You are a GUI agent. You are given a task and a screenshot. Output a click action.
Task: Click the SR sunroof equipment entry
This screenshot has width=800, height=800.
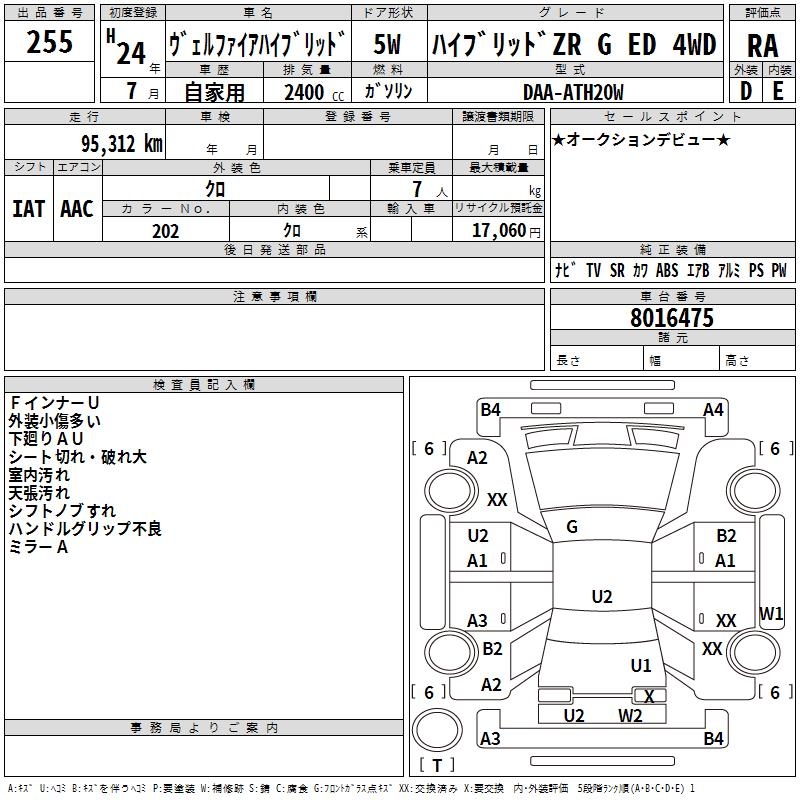(x=617, y=270)
